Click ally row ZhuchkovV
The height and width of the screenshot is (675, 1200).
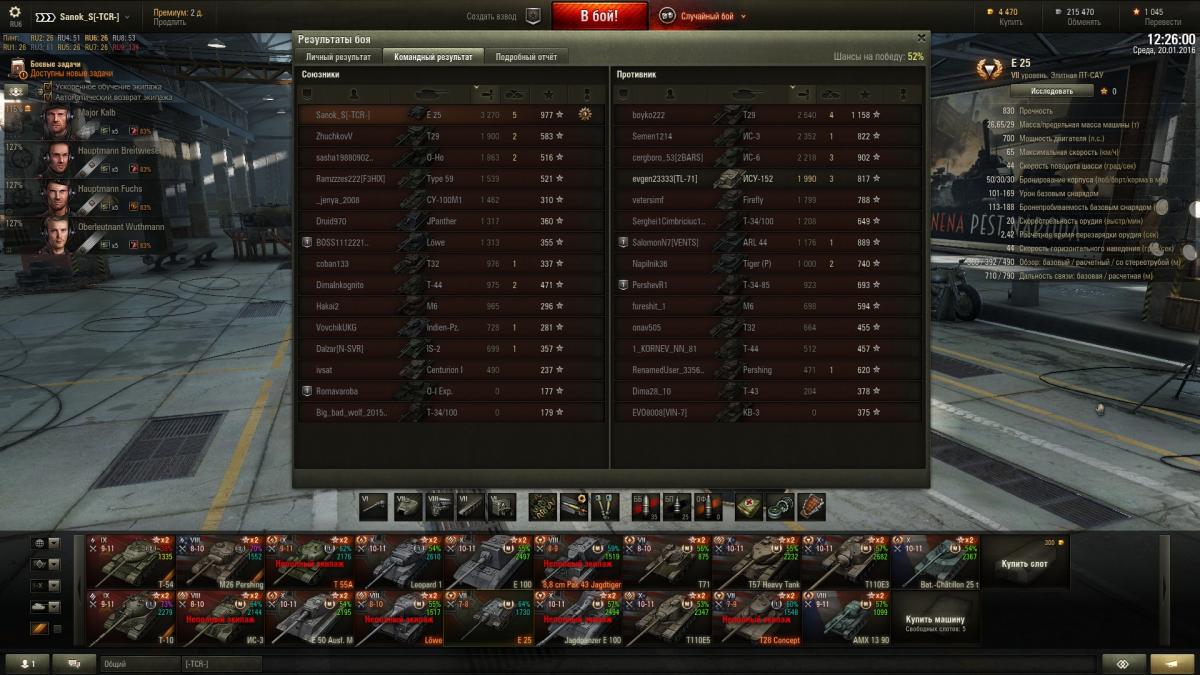point(451,135)
